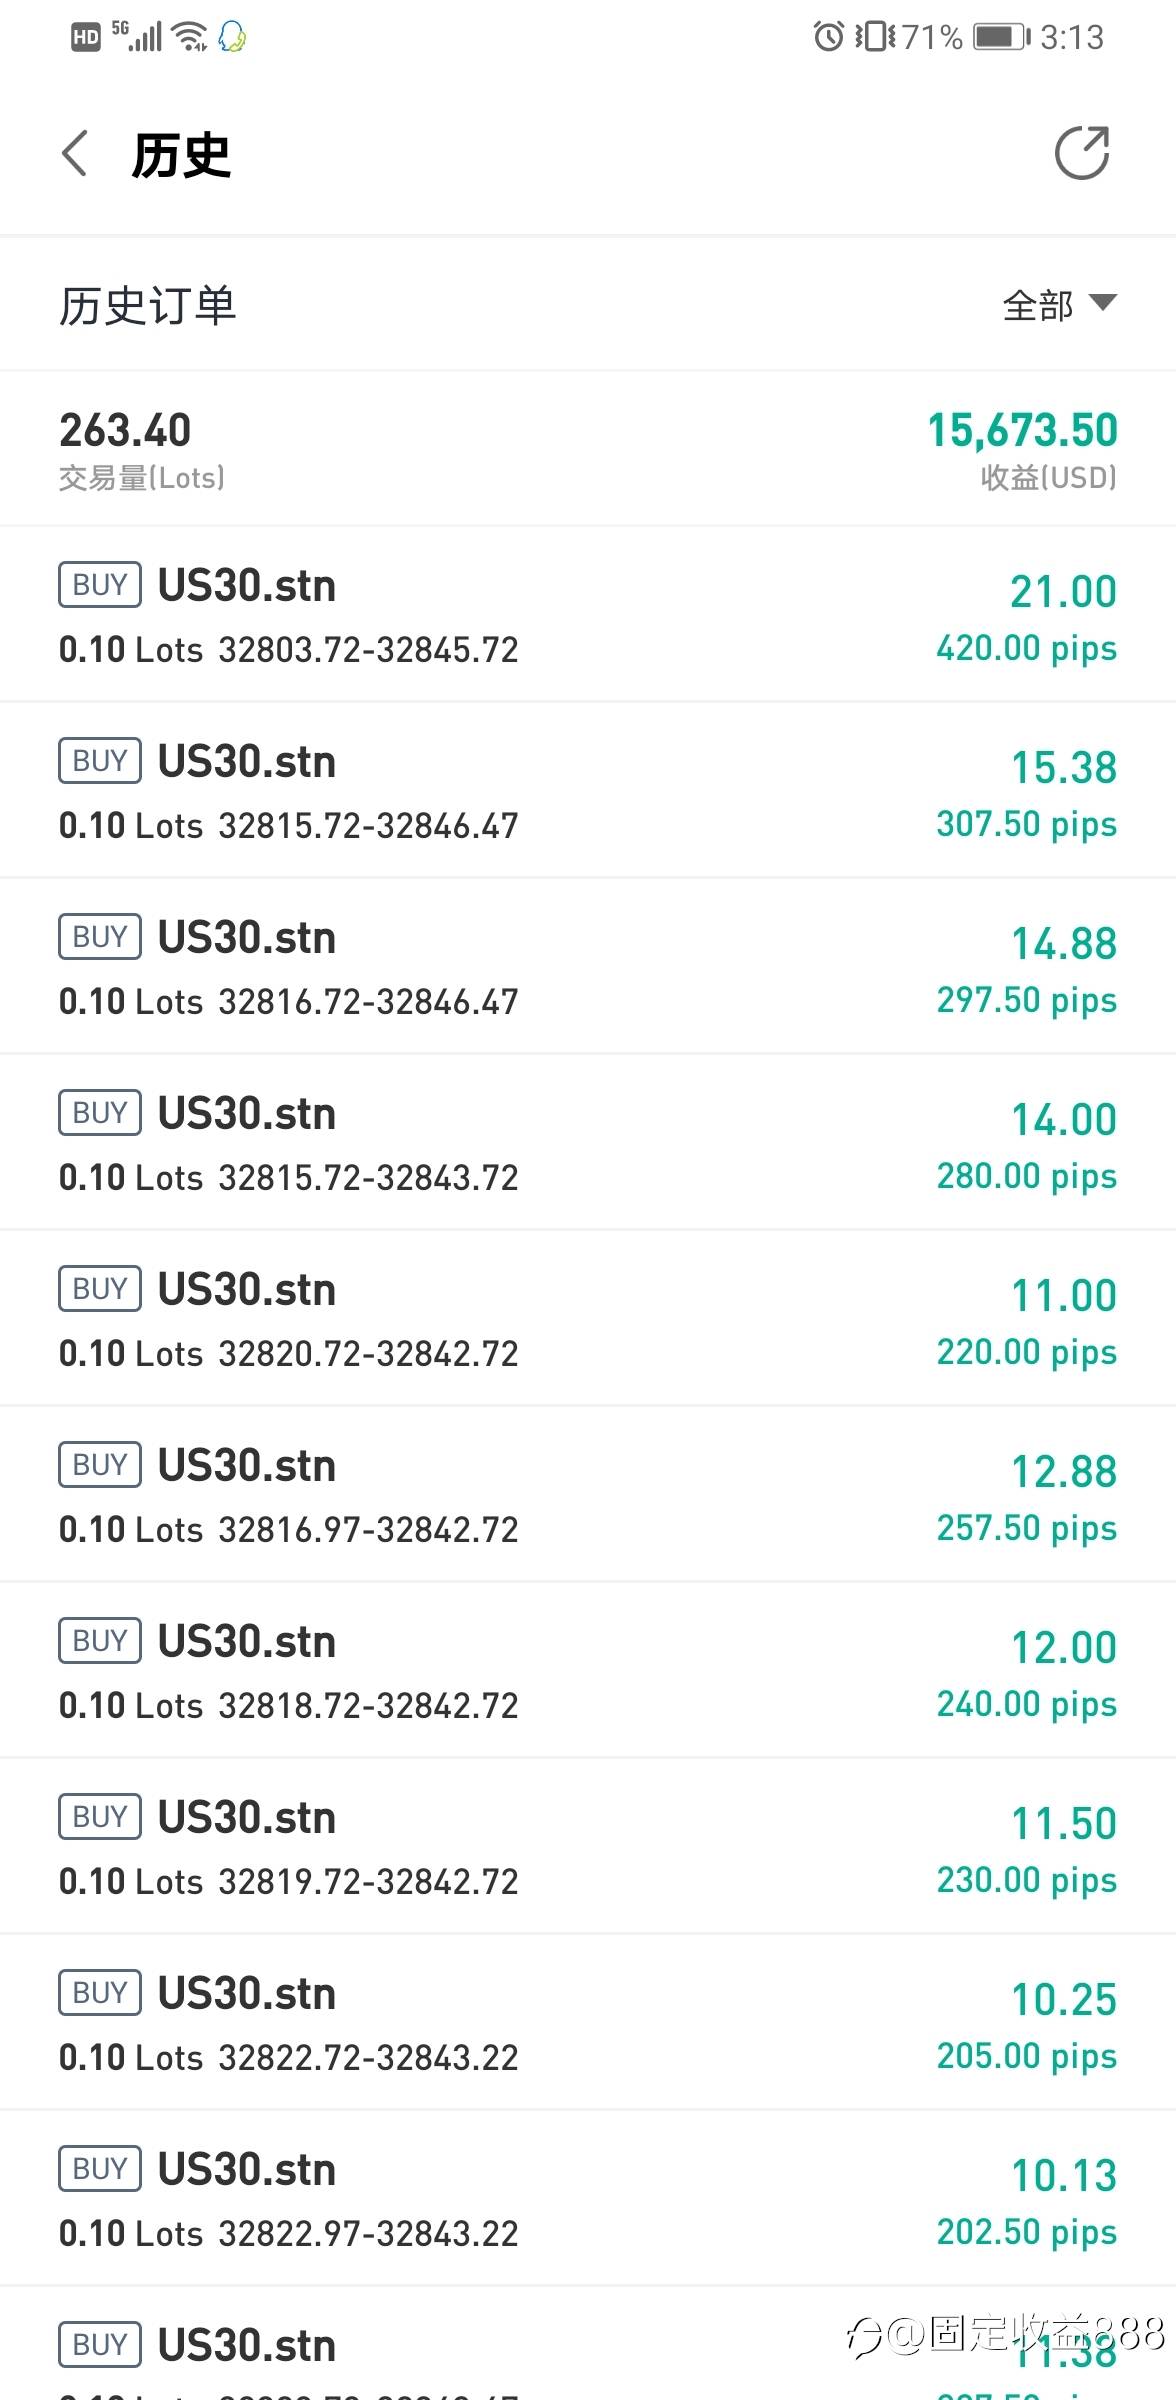1176x2400 pixels.
Task: Open the order with 12.88 profit
Action: coord(588,1495)
